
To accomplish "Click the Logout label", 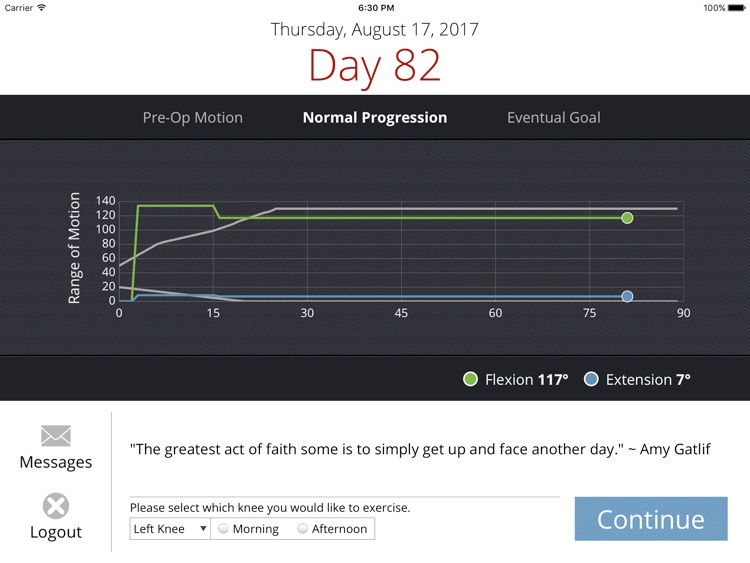I will 56,532.
